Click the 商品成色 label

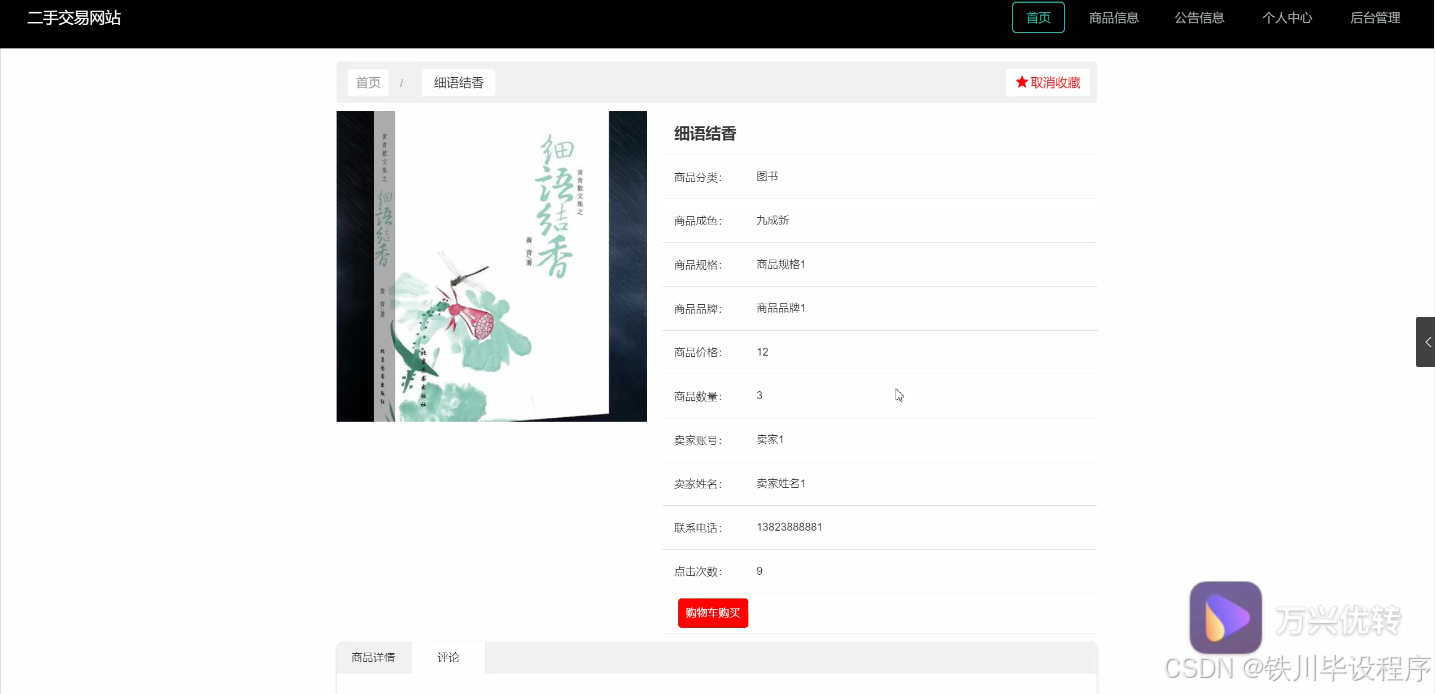(x=698, y=221)
